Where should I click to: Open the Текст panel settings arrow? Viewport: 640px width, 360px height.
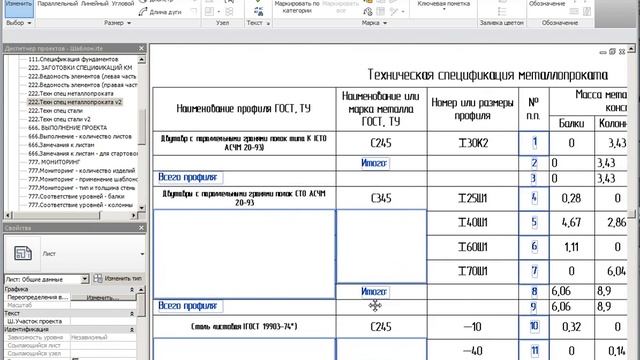[268, 24]
